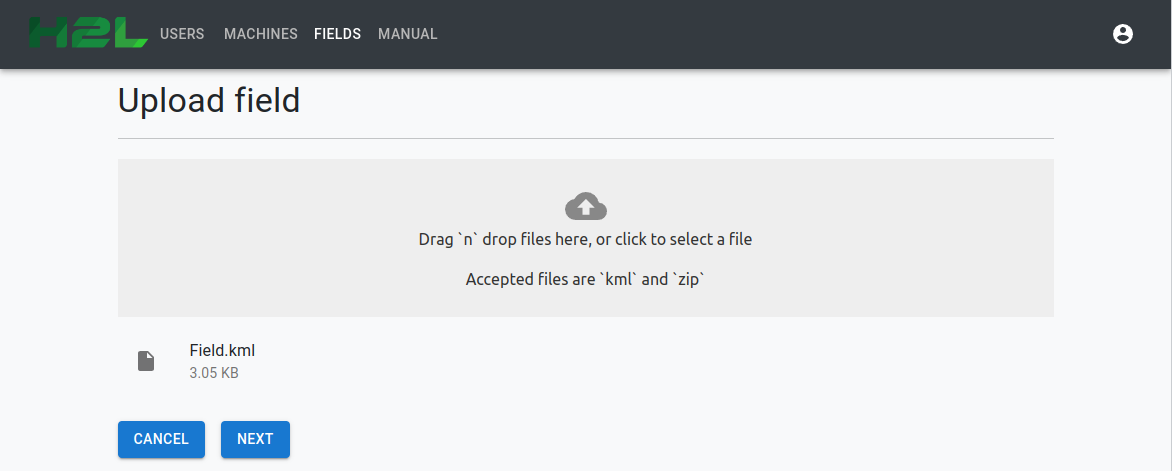Screen dimensions: 1172x471
Task: Click the word 'zip' in accepted files line
Action: click(687, 280)
